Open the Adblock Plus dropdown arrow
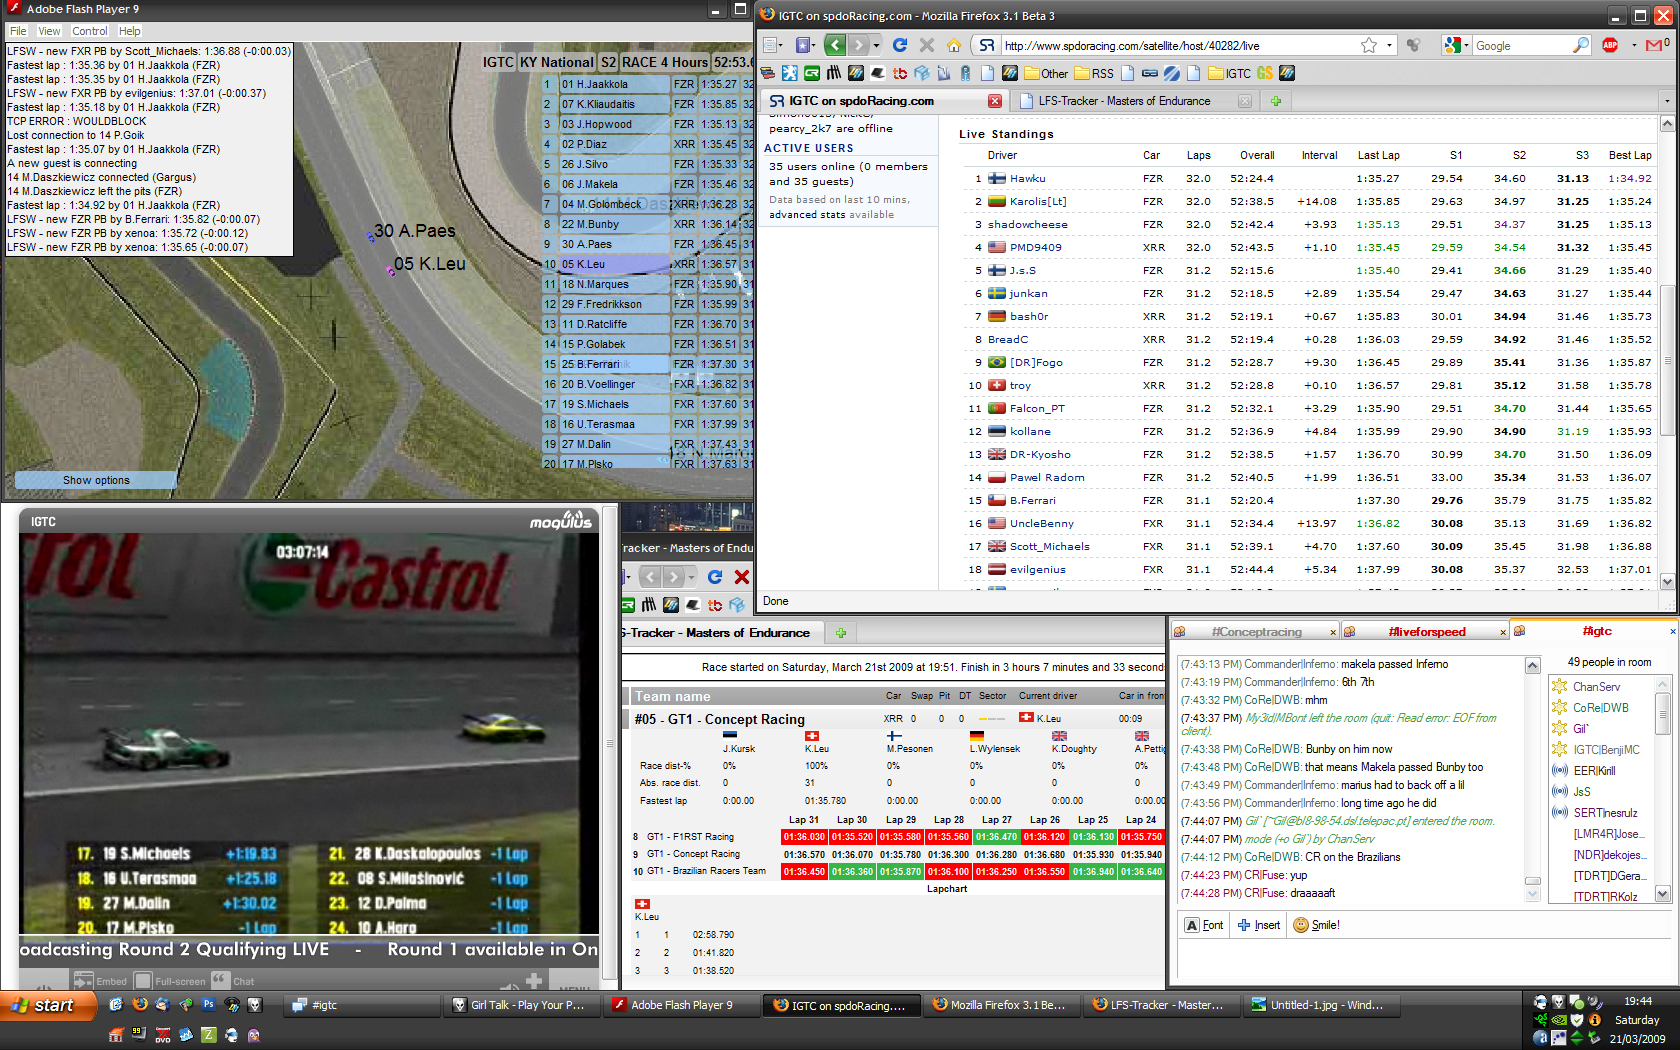Screen dimensions: 1680x1050 click(x=1634, y=45)
